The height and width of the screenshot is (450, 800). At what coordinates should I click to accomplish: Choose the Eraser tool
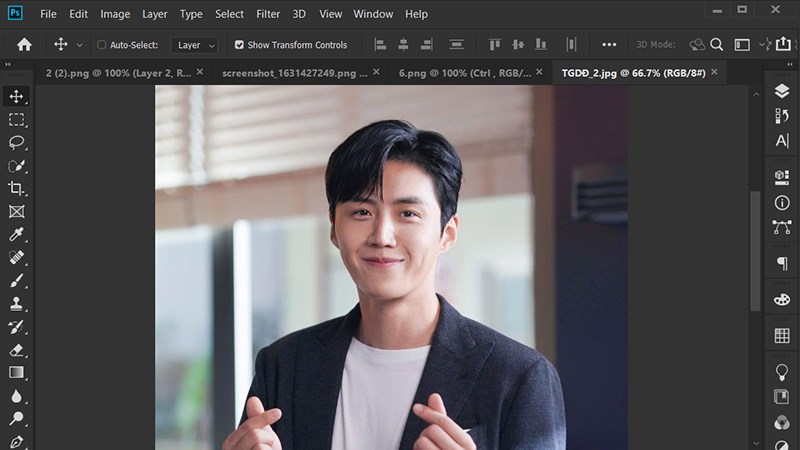pyautogui.click(x=16, y=349)
